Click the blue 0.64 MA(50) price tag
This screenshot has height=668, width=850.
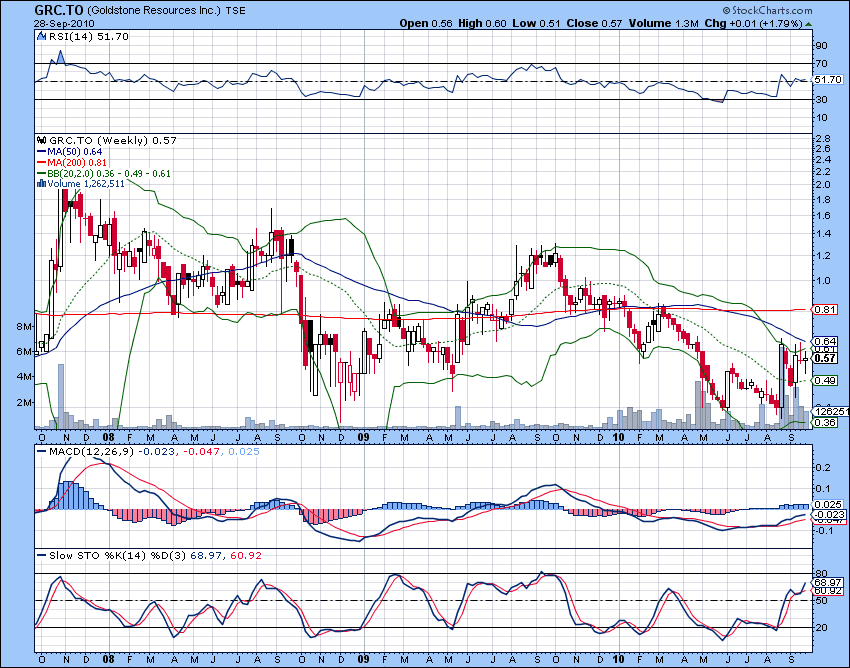click(825, 342)
